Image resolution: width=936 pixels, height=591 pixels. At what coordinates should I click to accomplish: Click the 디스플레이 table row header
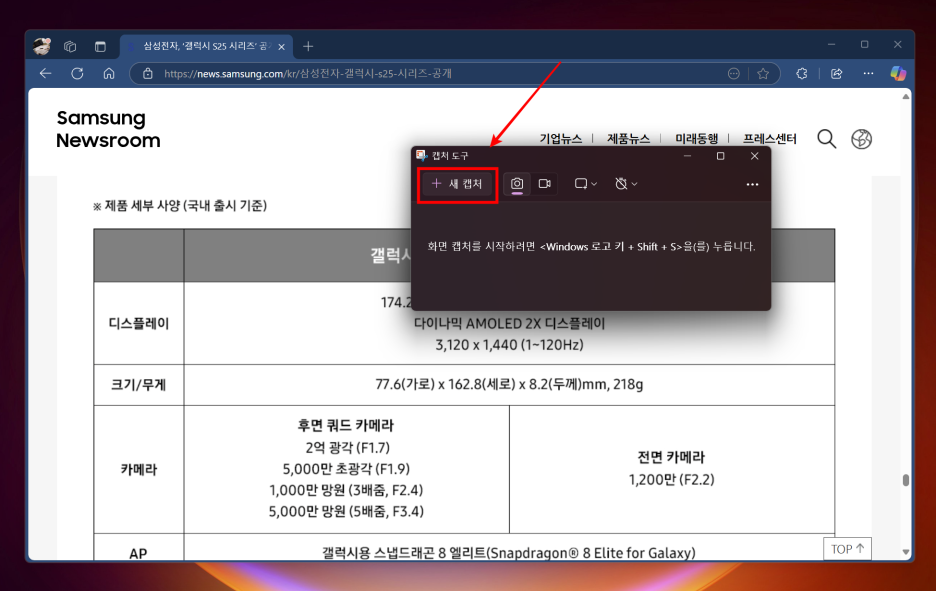(x=138, y=324)
